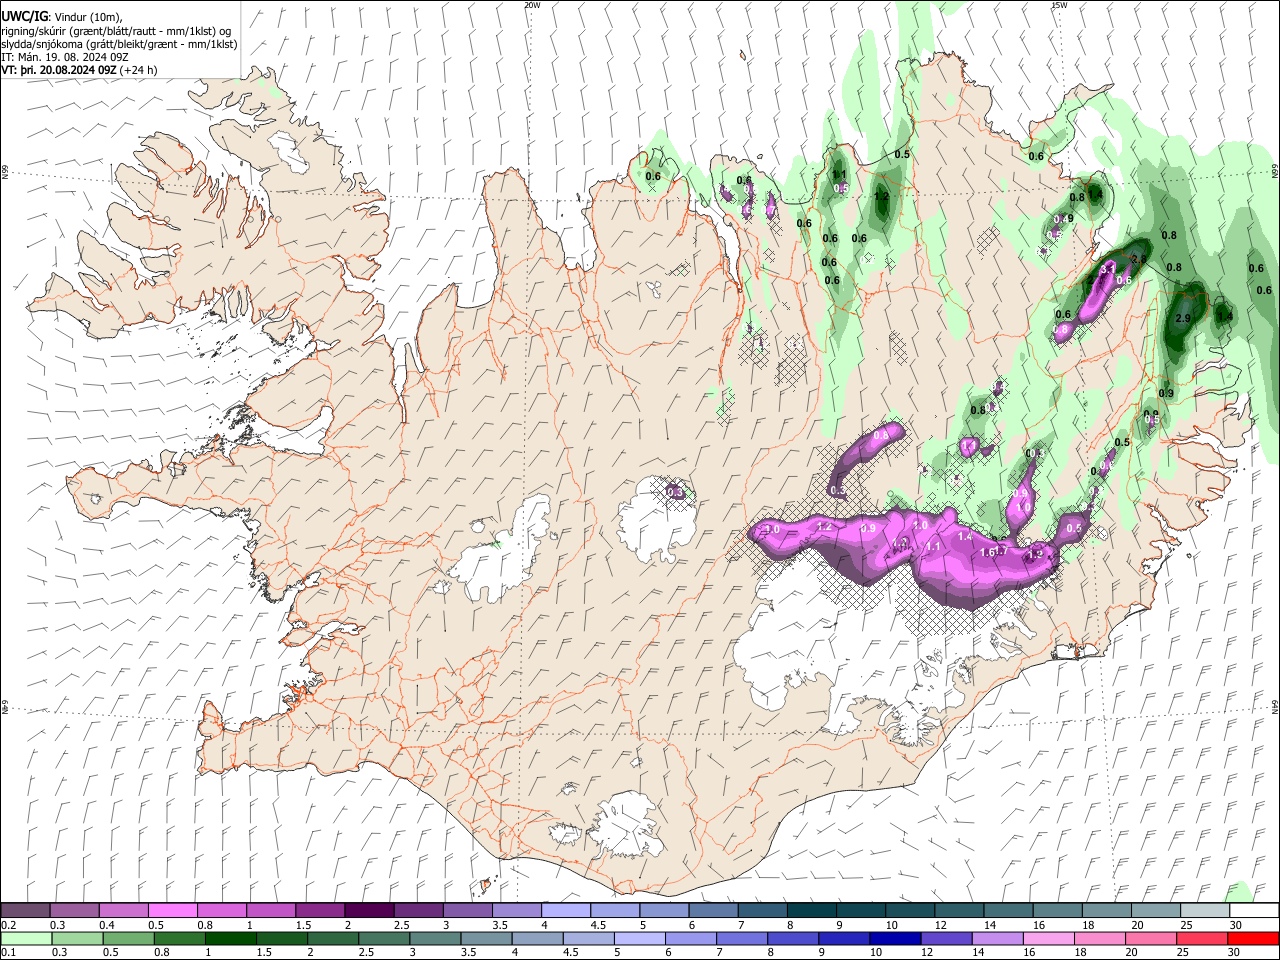The image size is (1280, 960).
Task: Click the 'rigning/skúrir (grænt/blátt/rautt - mm/1klst) og' line
Action: (116, 31)
